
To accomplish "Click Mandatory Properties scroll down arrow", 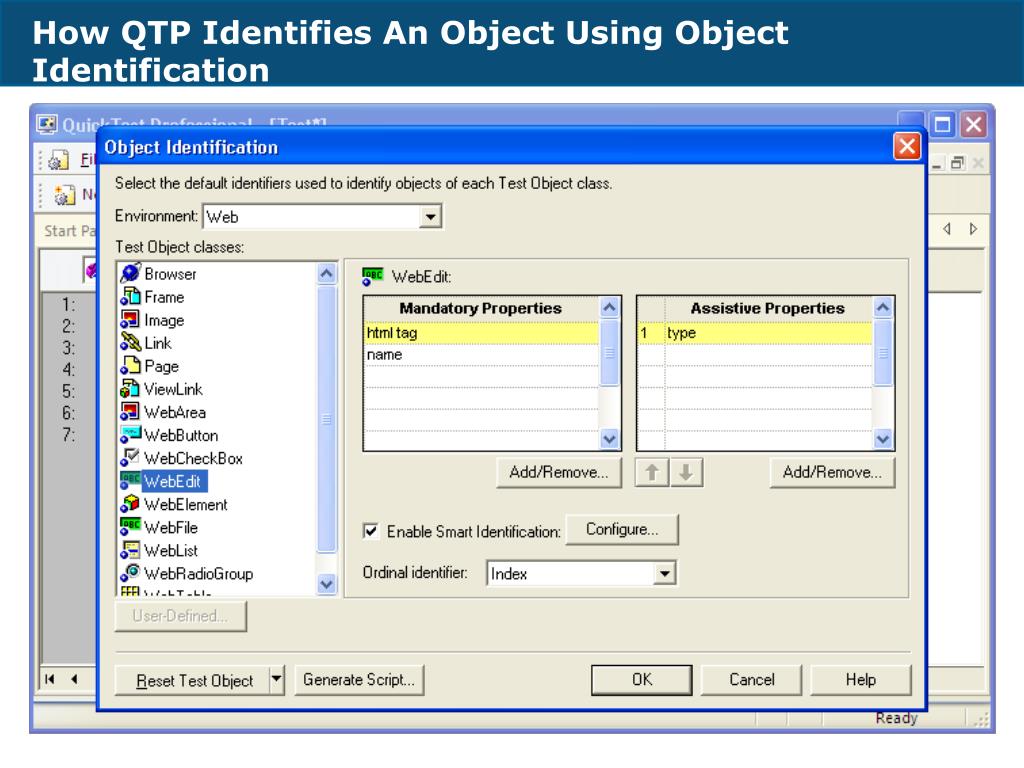I will [609, 439].
